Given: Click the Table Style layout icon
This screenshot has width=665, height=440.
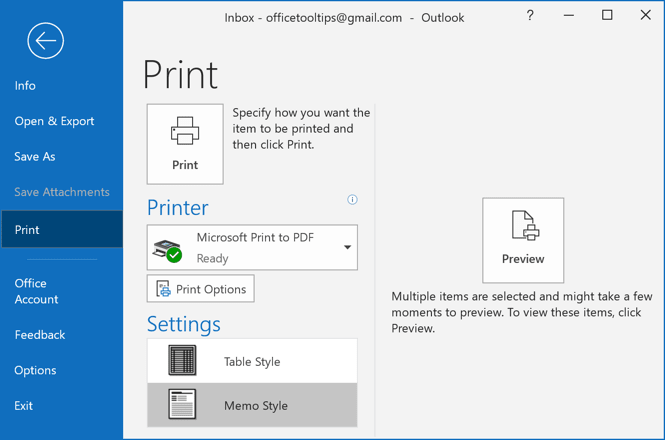Looking at the screenshot, I should pyautogui.click(x=182, y=360).
